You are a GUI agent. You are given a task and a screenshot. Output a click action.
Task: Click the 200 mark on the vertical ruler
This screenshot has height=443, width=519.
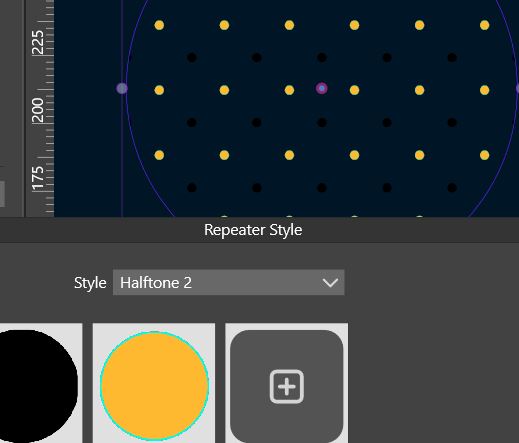[x=38, y=110]
